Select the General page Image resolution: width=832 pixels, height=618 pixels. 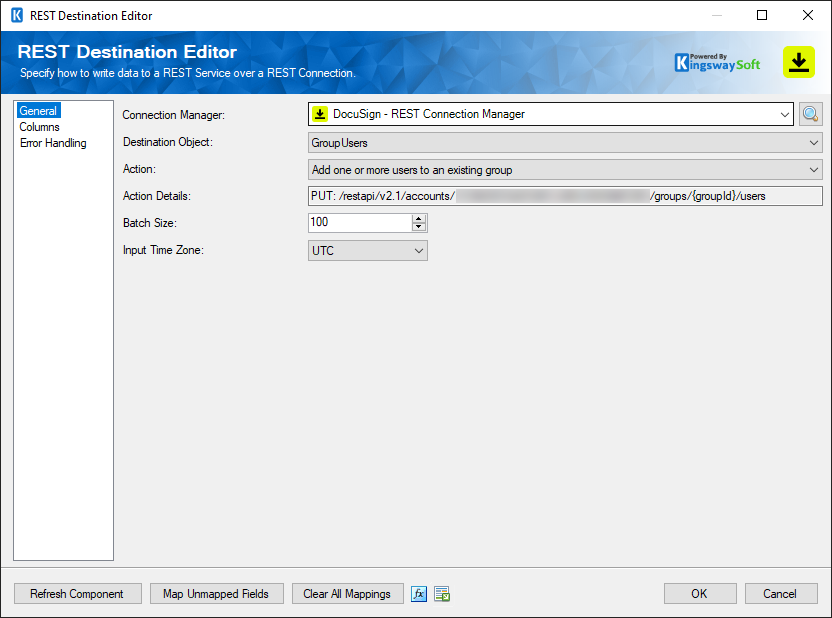click(38, 110)
